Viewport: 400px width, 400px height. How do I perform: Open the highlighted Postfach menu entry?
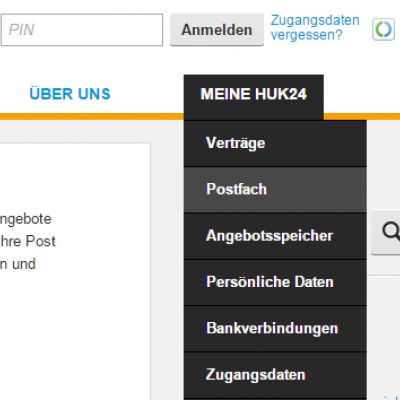275,189
